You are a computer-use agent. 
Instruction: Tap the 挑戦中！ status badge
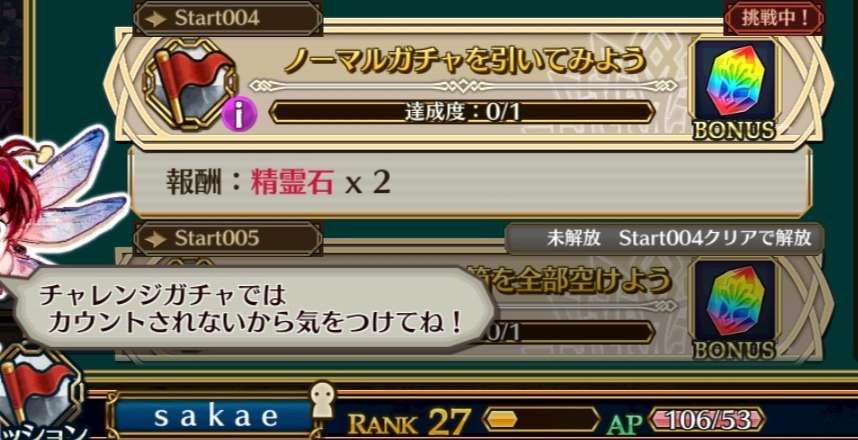(774, 18)
